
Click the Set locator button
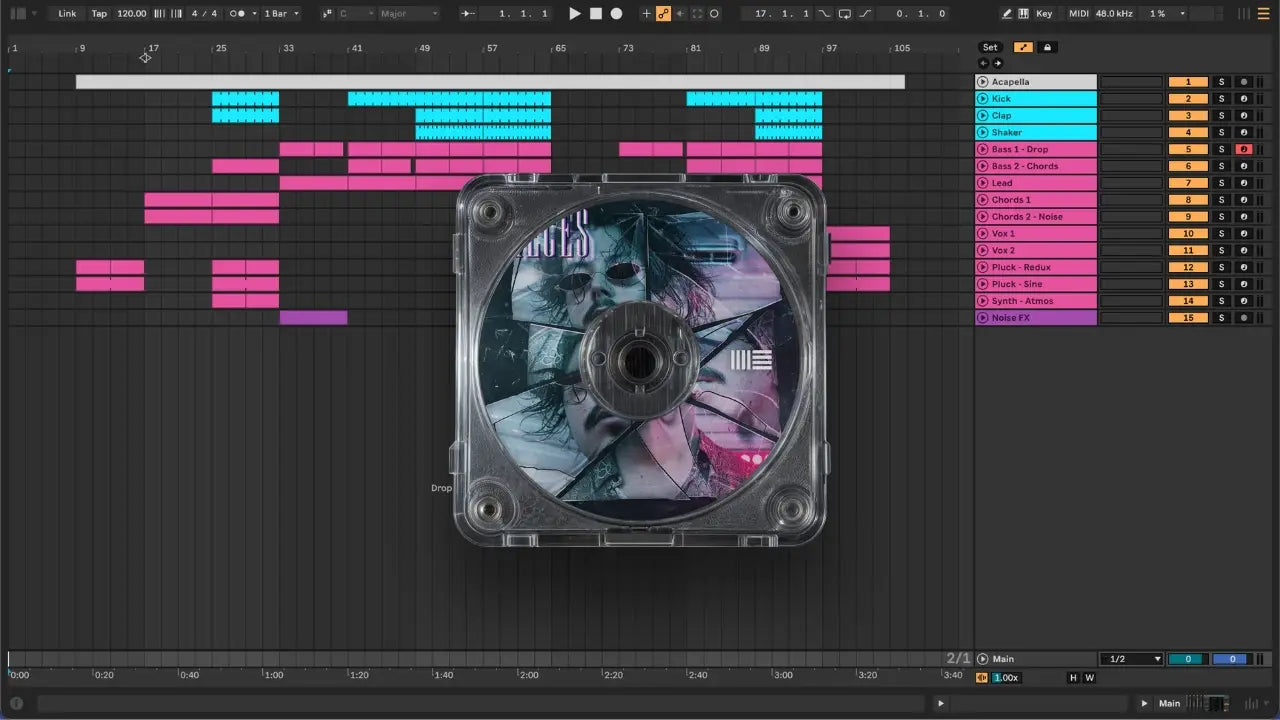tap(989, 47)
